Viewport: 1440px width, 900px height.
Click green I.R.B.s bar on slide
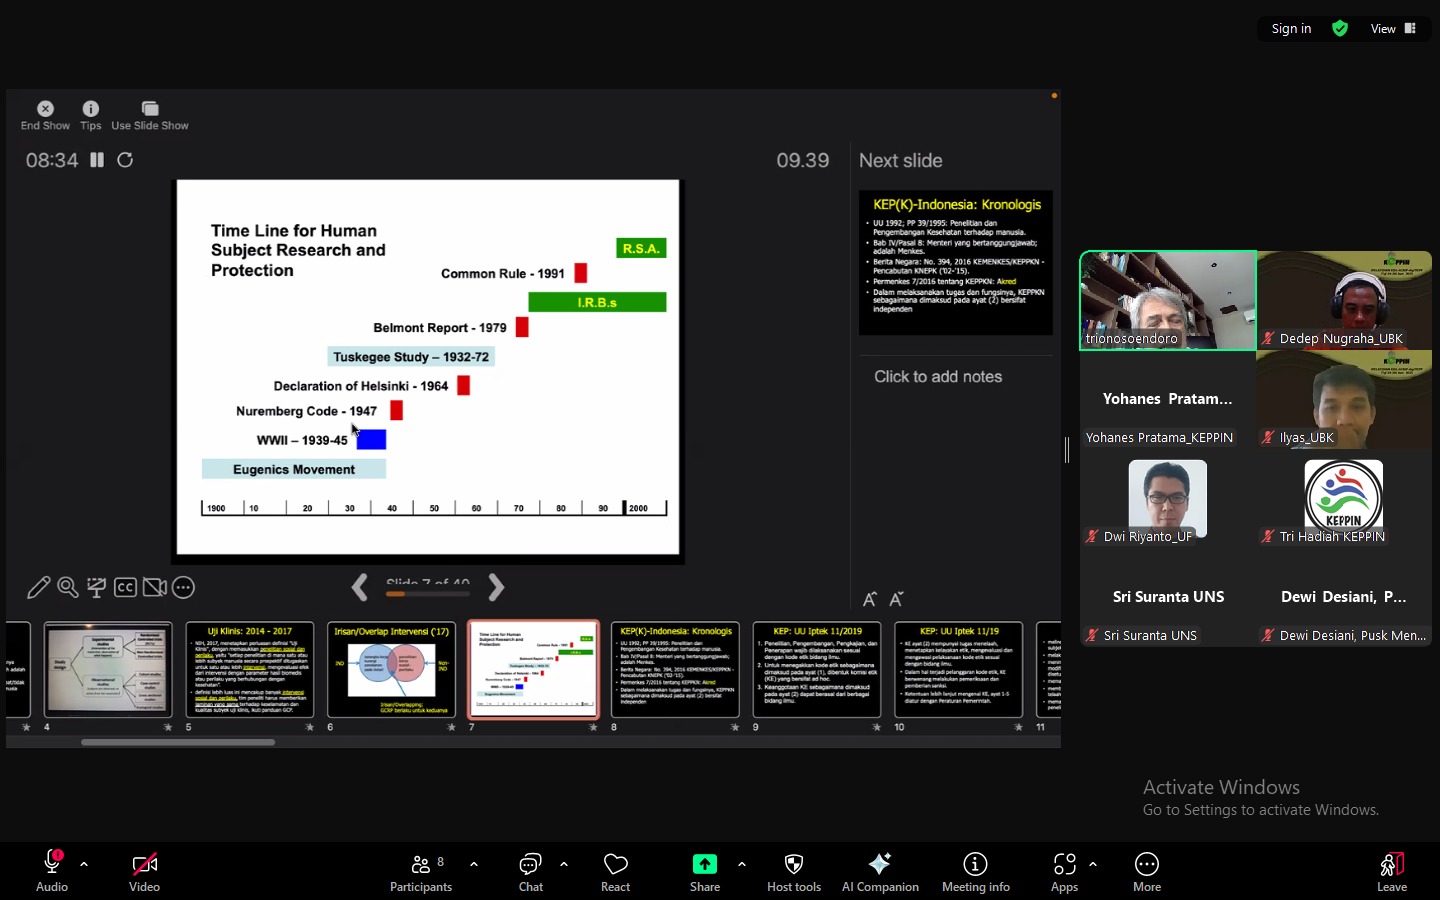(x=597, y=302)
